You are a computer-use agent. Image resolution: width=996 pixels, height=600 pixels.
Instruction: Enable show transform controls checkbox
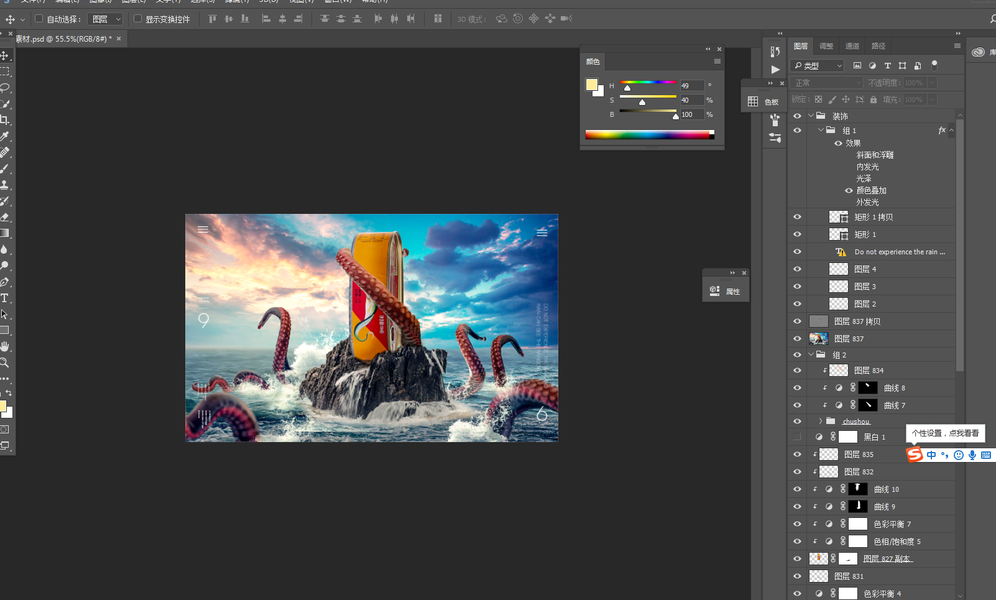137,19
